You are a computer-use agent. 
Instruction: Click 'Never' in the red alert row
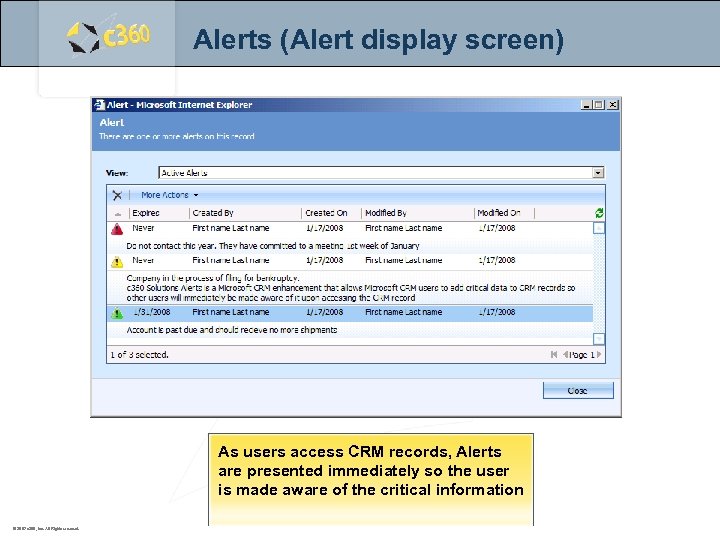pyautogui.click(x=143, y=228)
